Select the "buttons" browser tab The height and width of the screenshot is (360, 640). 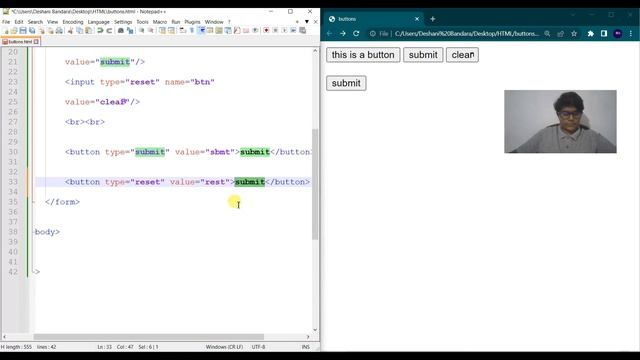tap(373, 19)
